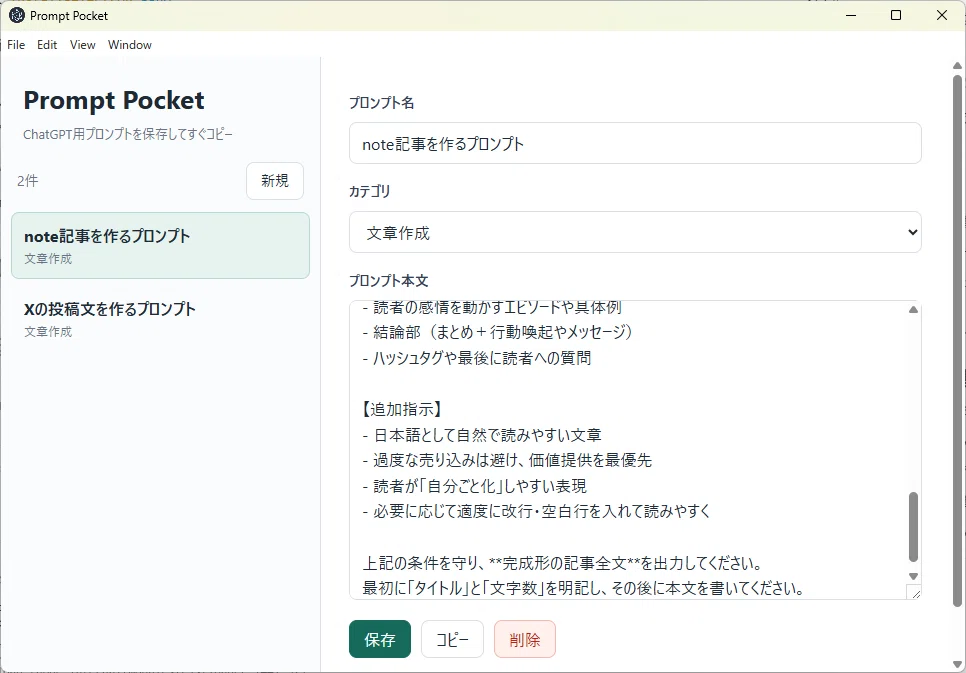The image size is (966, 673).
Task: Click the textarea resize handle corner
Action: [914, 592]
